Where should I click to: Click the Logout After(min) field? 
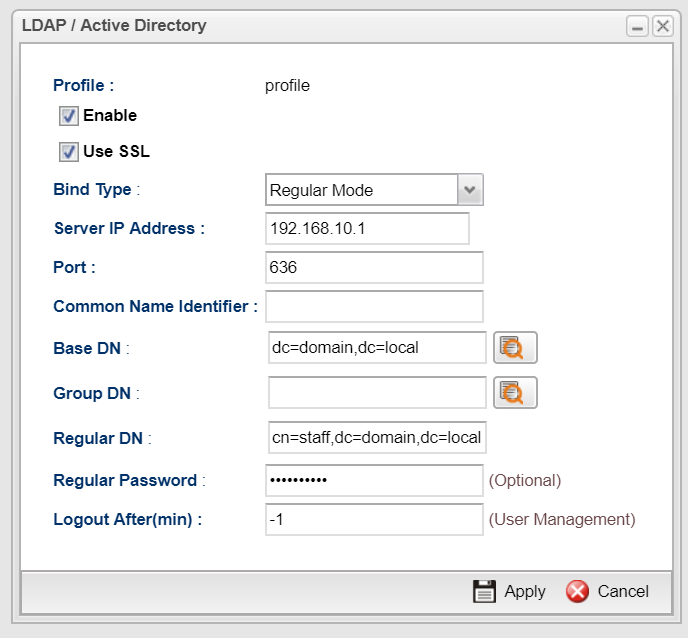[374, 520]
